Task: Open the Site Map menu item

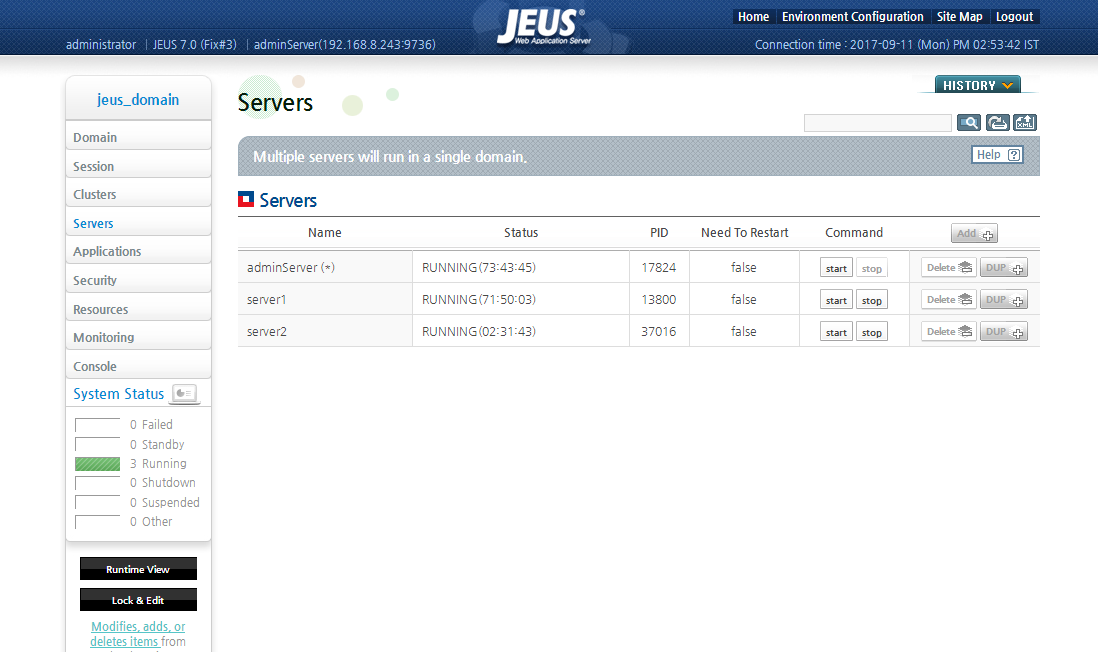Action: pyautogui.click(x=959, y=17)
